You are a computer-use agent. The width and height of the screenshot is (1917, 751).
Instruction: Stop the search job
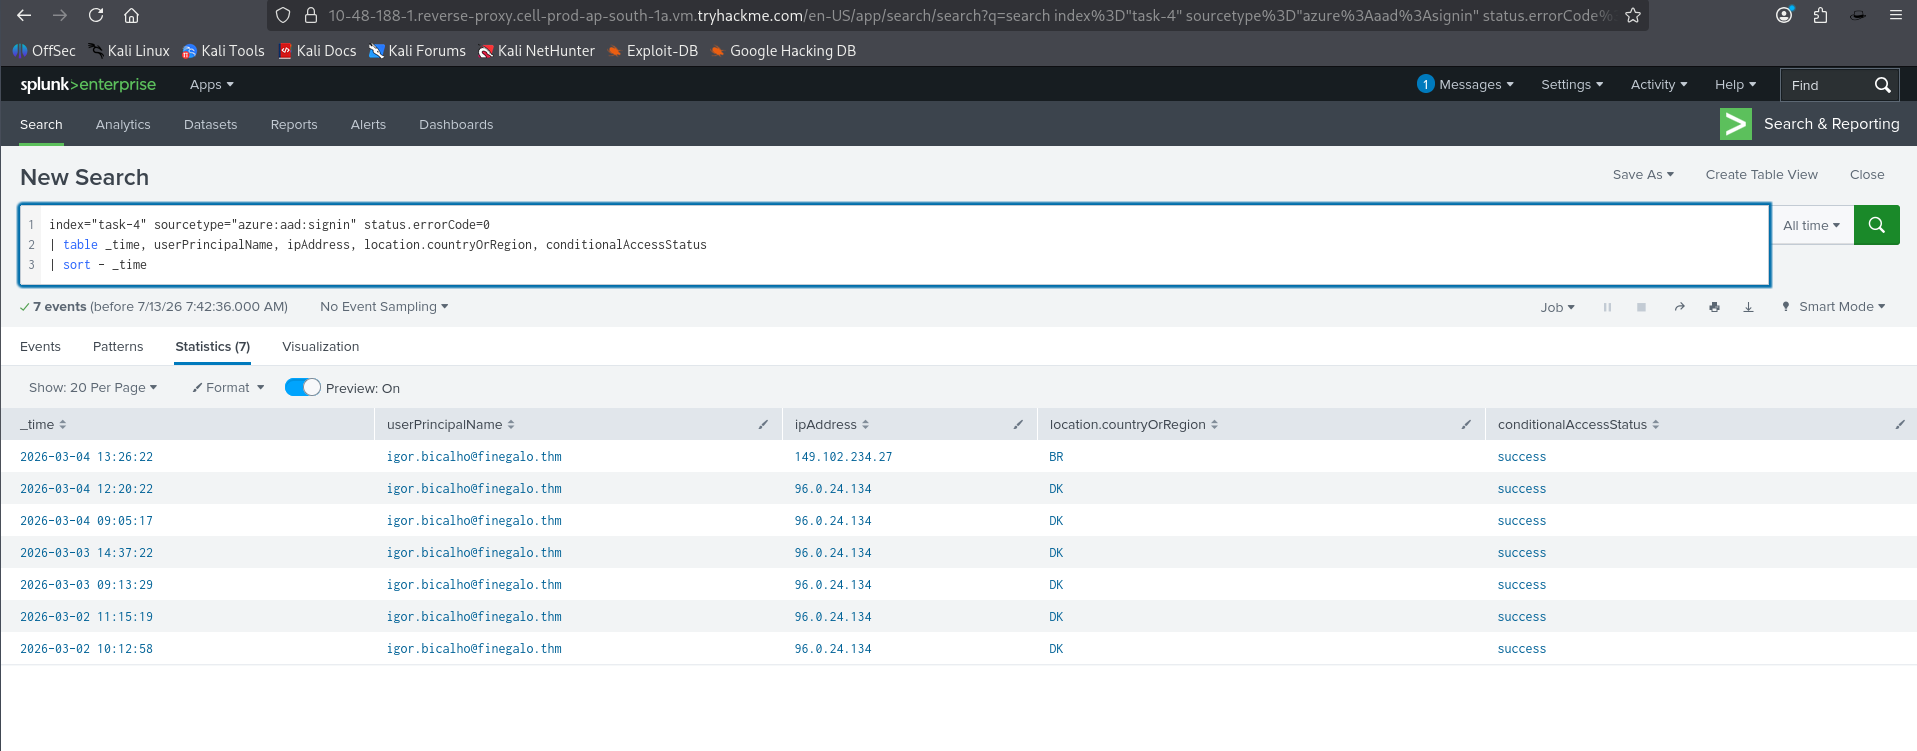pos(1641,307)
